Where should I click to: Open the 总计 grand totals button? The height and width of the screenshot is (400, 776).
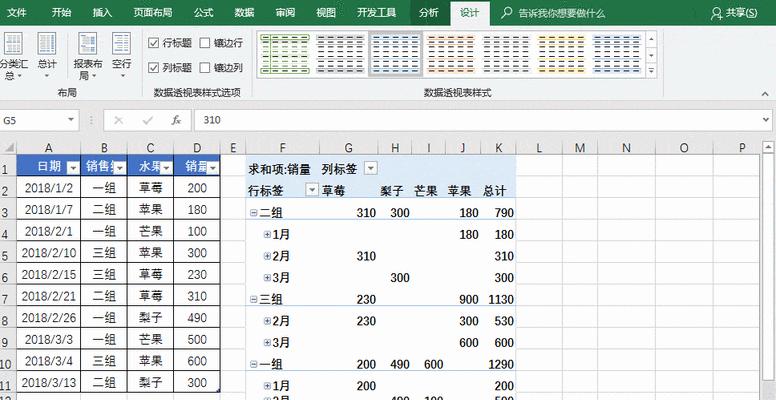(x=47, y=56)
